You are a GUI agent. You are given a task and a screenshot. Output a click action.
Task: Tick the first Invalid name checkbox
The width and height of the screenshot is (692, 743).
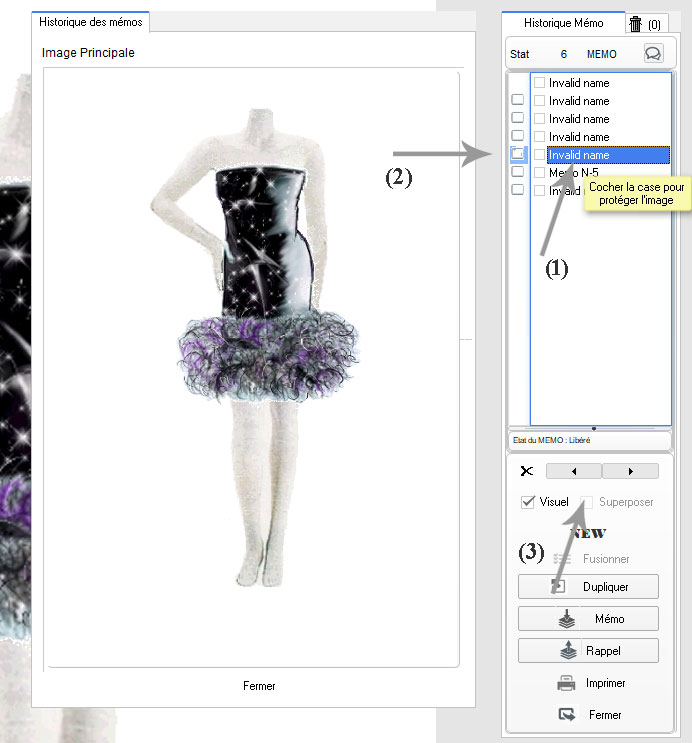(x=540, y=83)
